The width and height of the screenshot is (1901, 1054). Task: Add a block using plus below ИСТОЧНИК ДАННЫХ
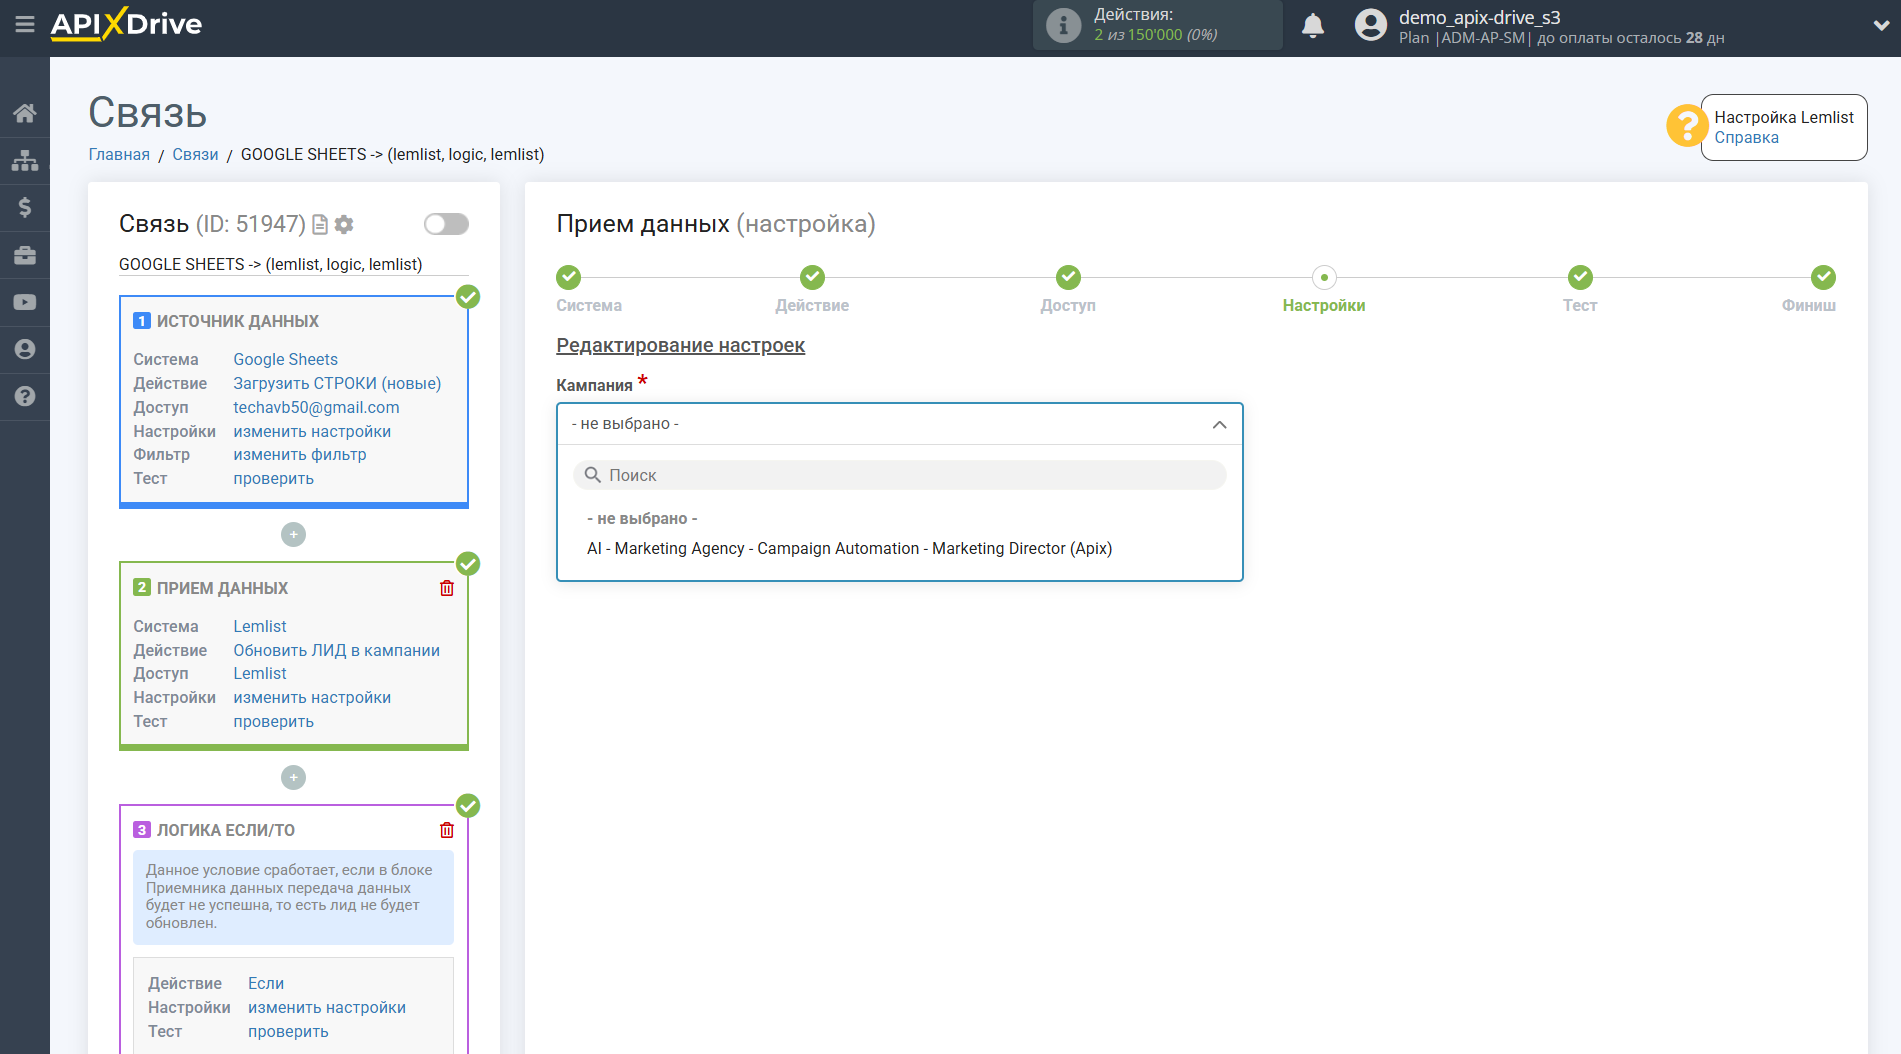[293, 535]
